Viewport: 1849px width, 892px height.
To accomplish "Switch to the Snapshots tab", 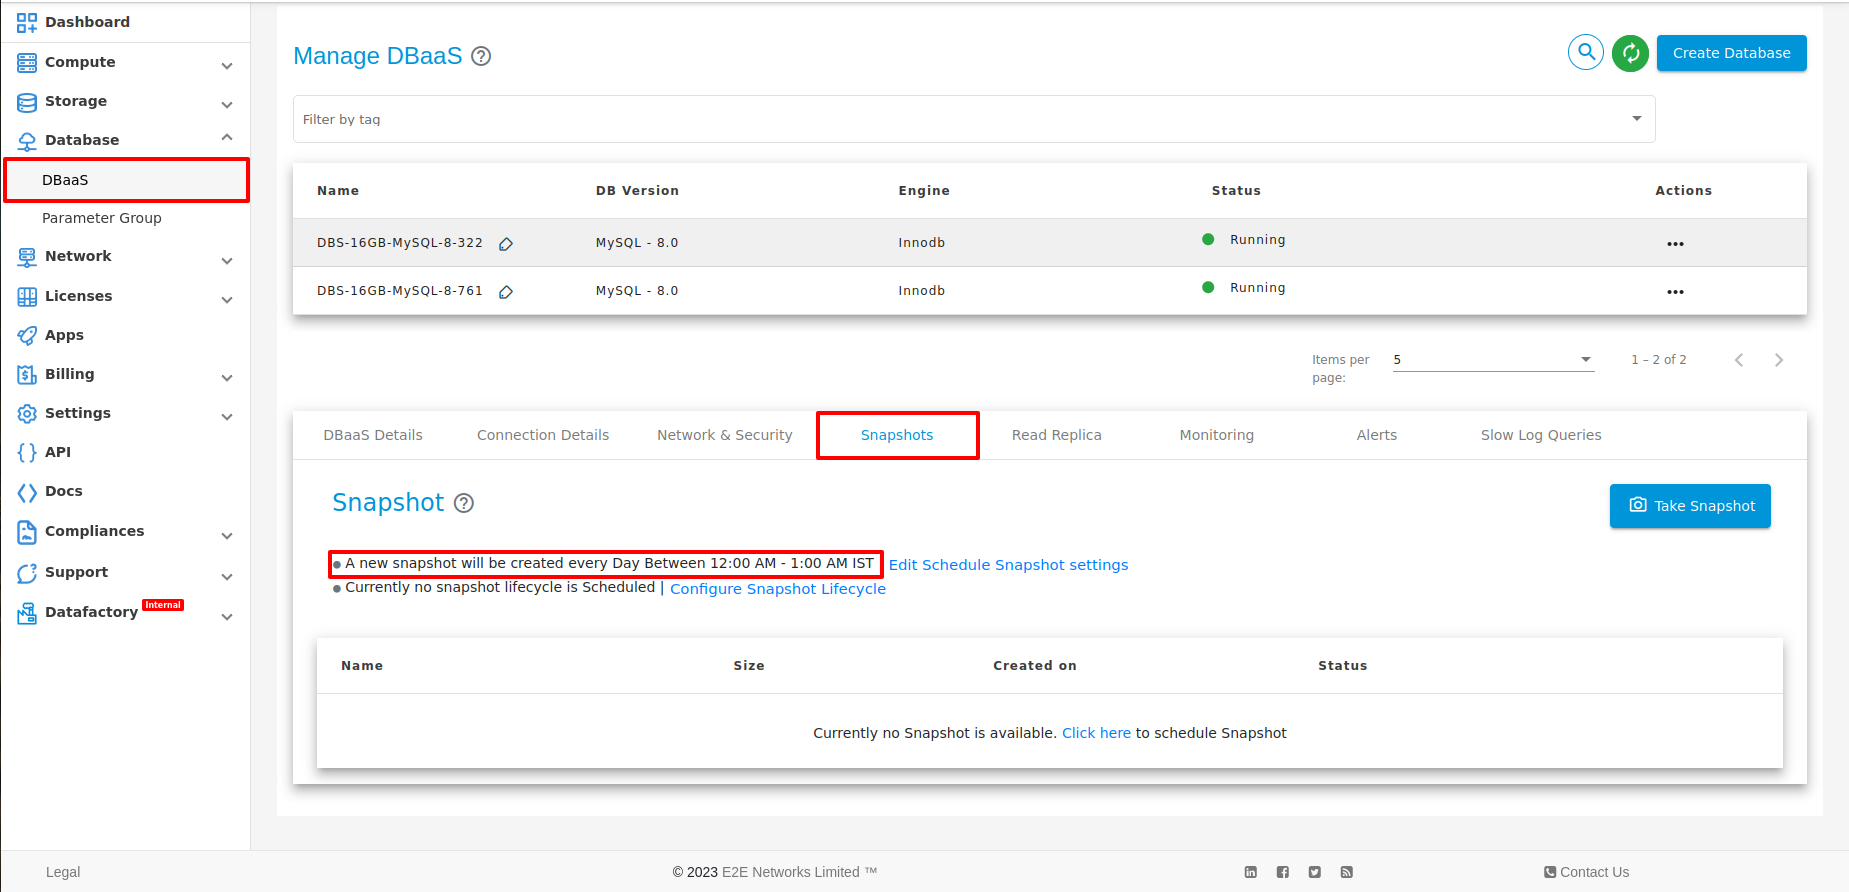I will (x=897, y=435).
